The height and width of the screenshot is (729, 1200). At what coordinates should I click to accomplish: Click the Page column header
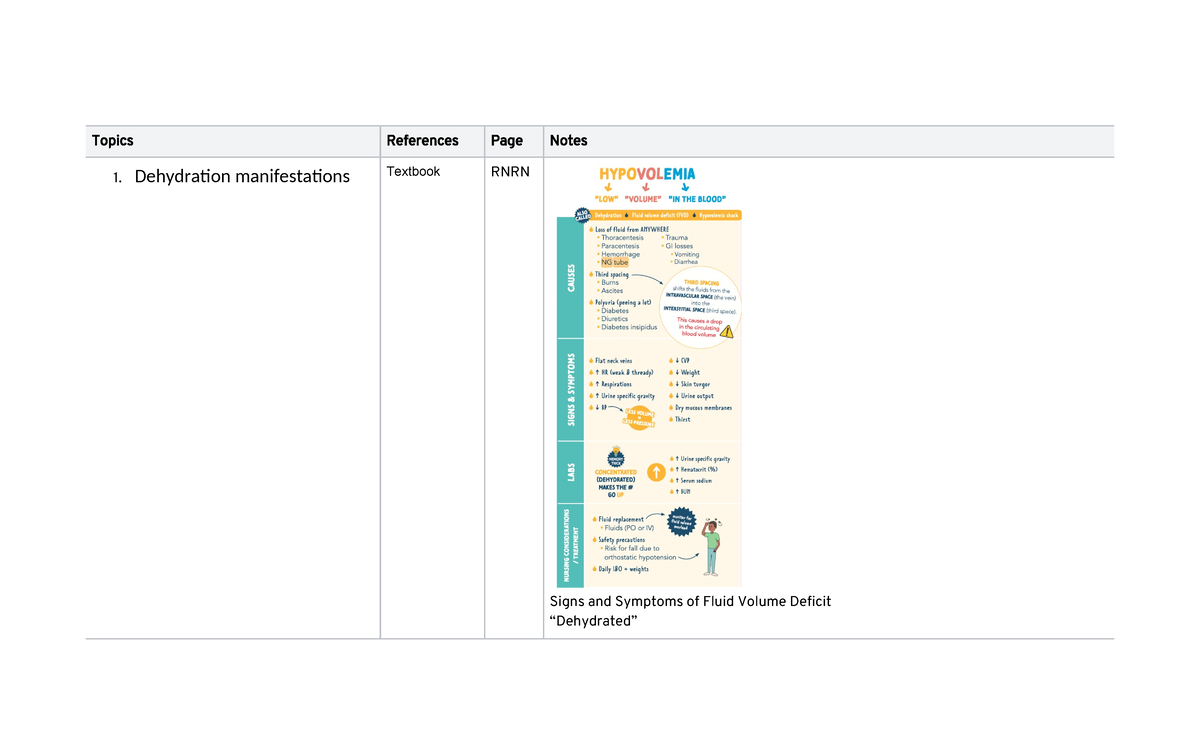point(506,141)
